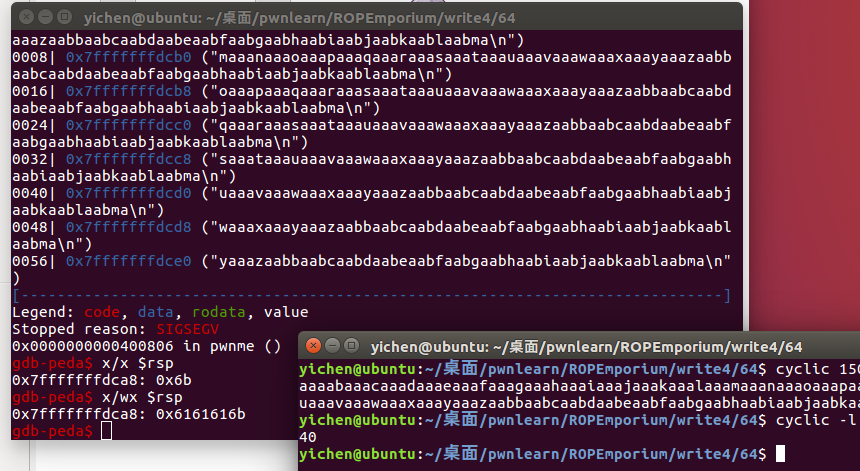Select stack address 0x7fffffffdcc8

click(x=129, y=159)
